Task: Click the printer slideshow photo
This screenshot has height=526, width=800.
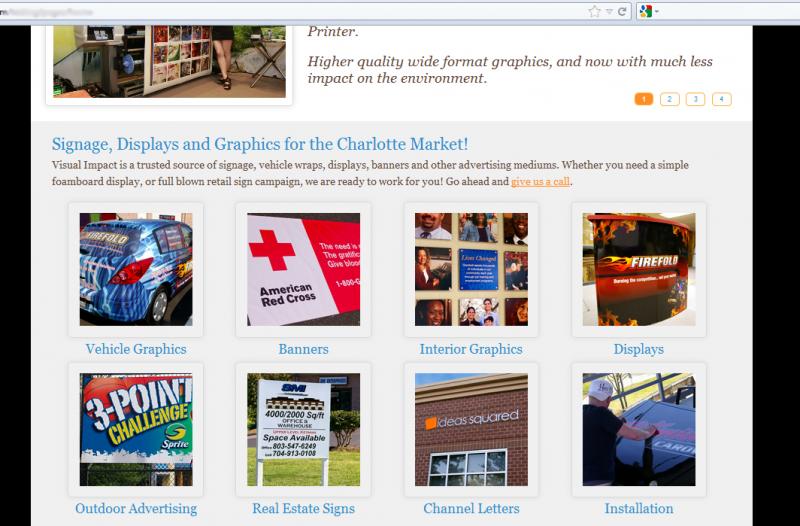Action: coord(169,61)
